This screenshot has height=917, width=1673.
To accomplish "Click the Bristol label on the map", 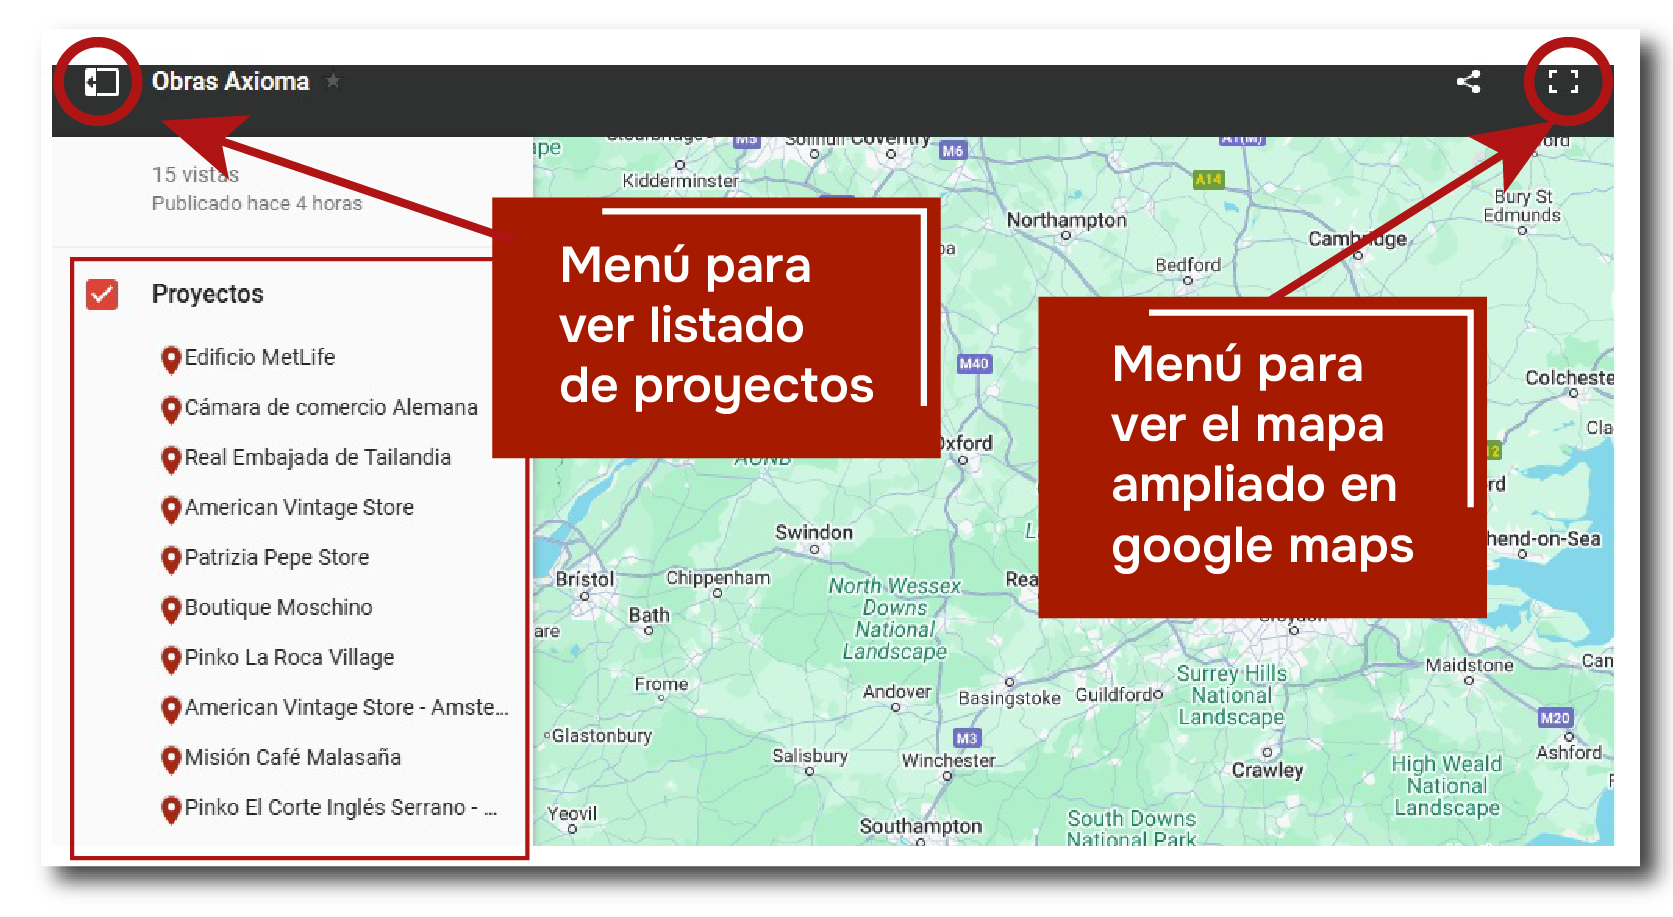I will [585, 579].
